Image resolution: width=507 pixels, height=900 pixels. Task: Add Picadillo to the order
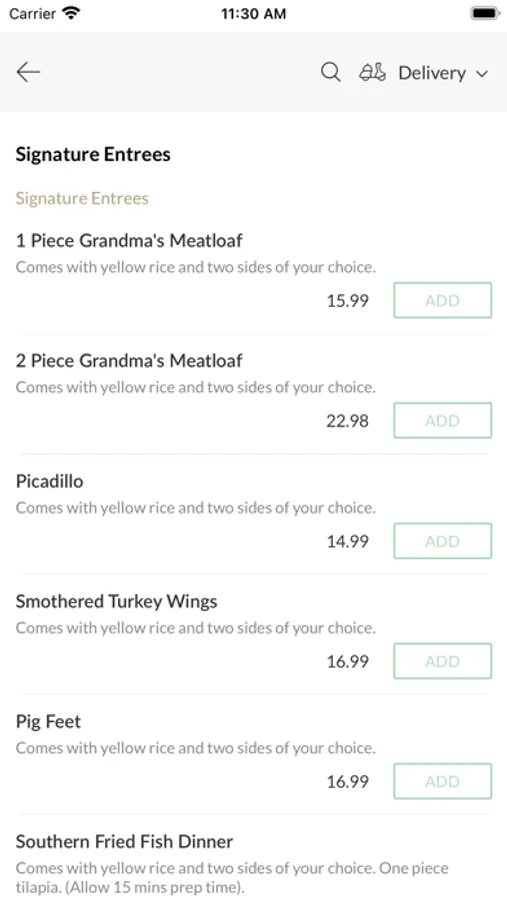[442, 541]
